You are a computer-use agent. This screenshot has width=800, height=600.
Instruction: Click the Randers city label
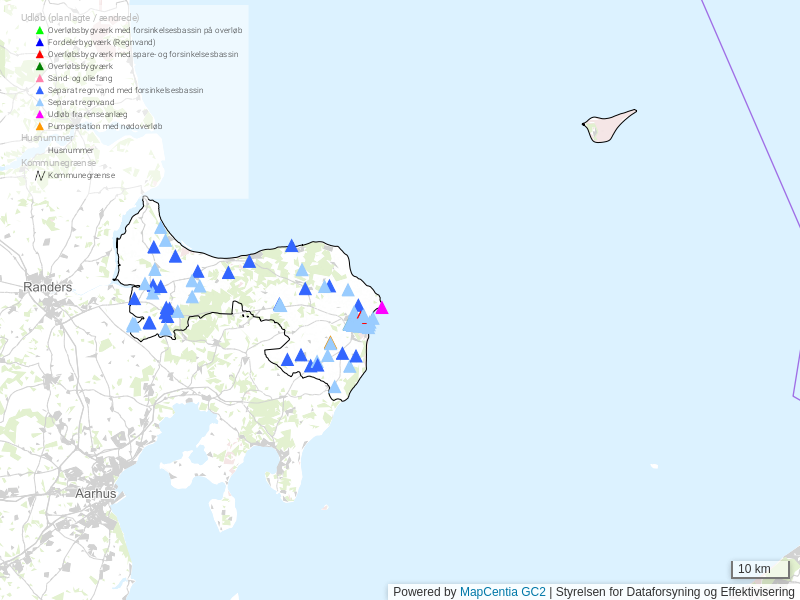pos(48,287)
